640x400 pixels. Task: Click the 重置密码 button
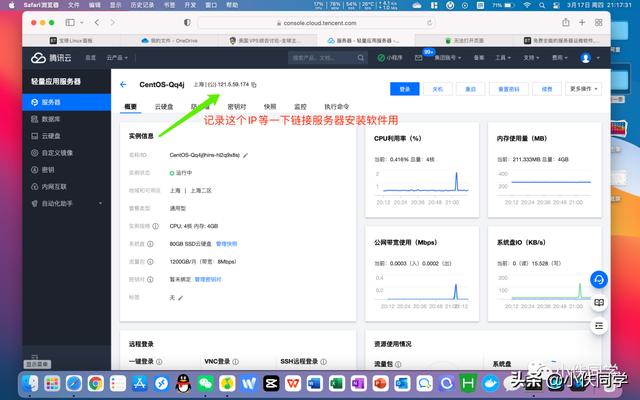tap(509, 89)
